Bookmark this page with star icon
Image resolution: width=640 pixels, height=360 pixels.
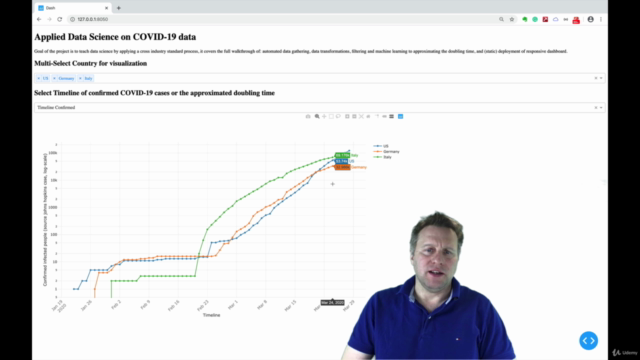pyautogui.click(x=512, y=19)
